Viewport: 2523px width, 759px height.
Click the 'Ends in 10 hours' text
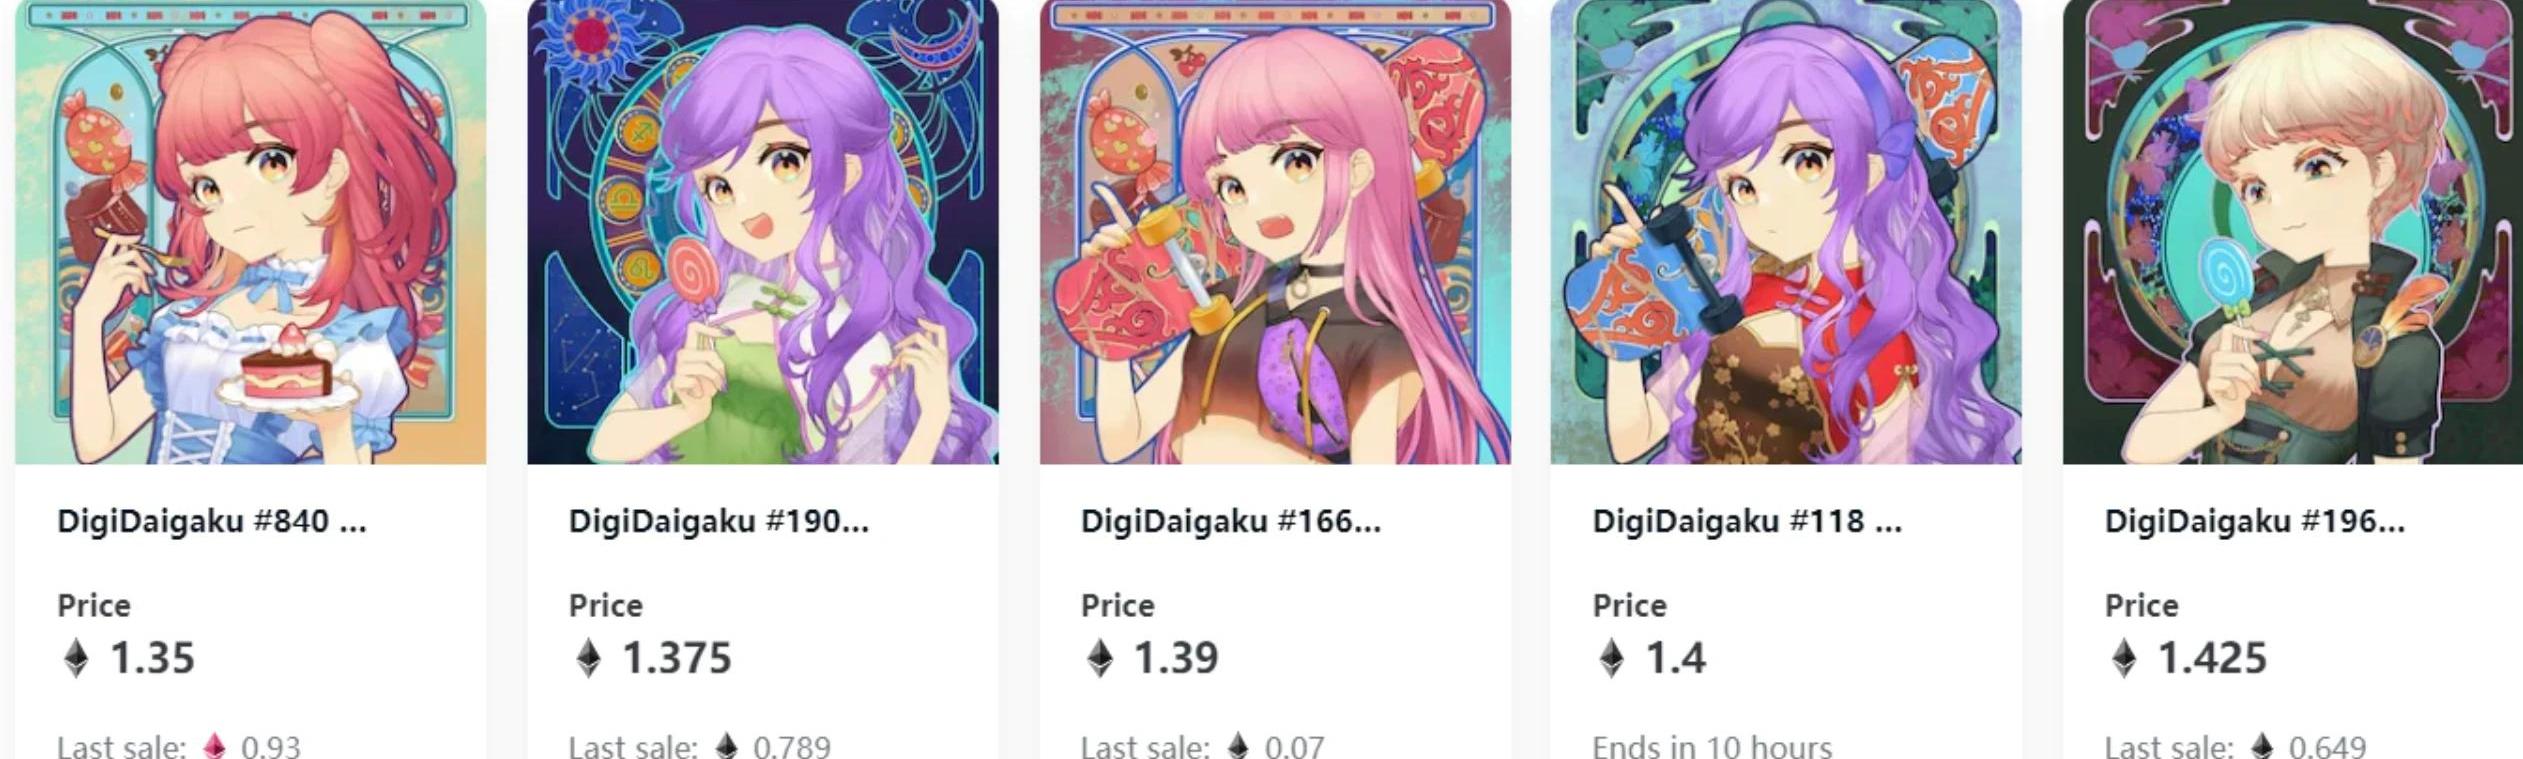1712,746
